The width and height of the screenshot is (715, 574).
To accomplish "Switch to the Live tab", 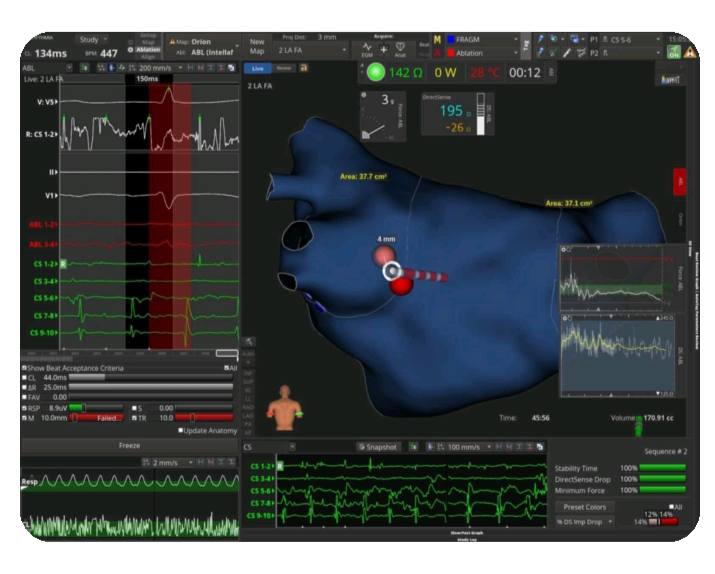I will [x=256, y=68].
